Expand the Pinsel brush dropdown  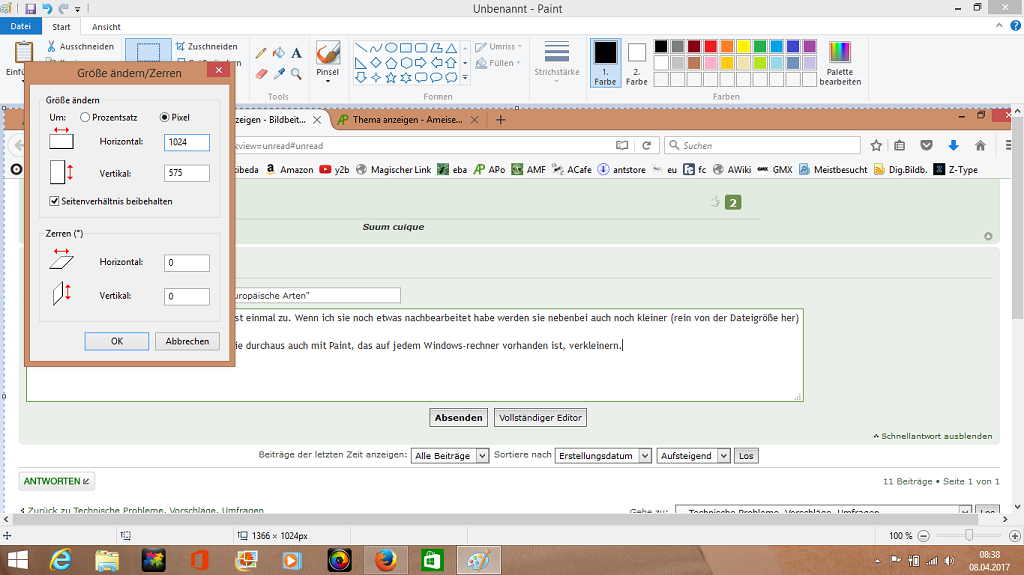327,81
